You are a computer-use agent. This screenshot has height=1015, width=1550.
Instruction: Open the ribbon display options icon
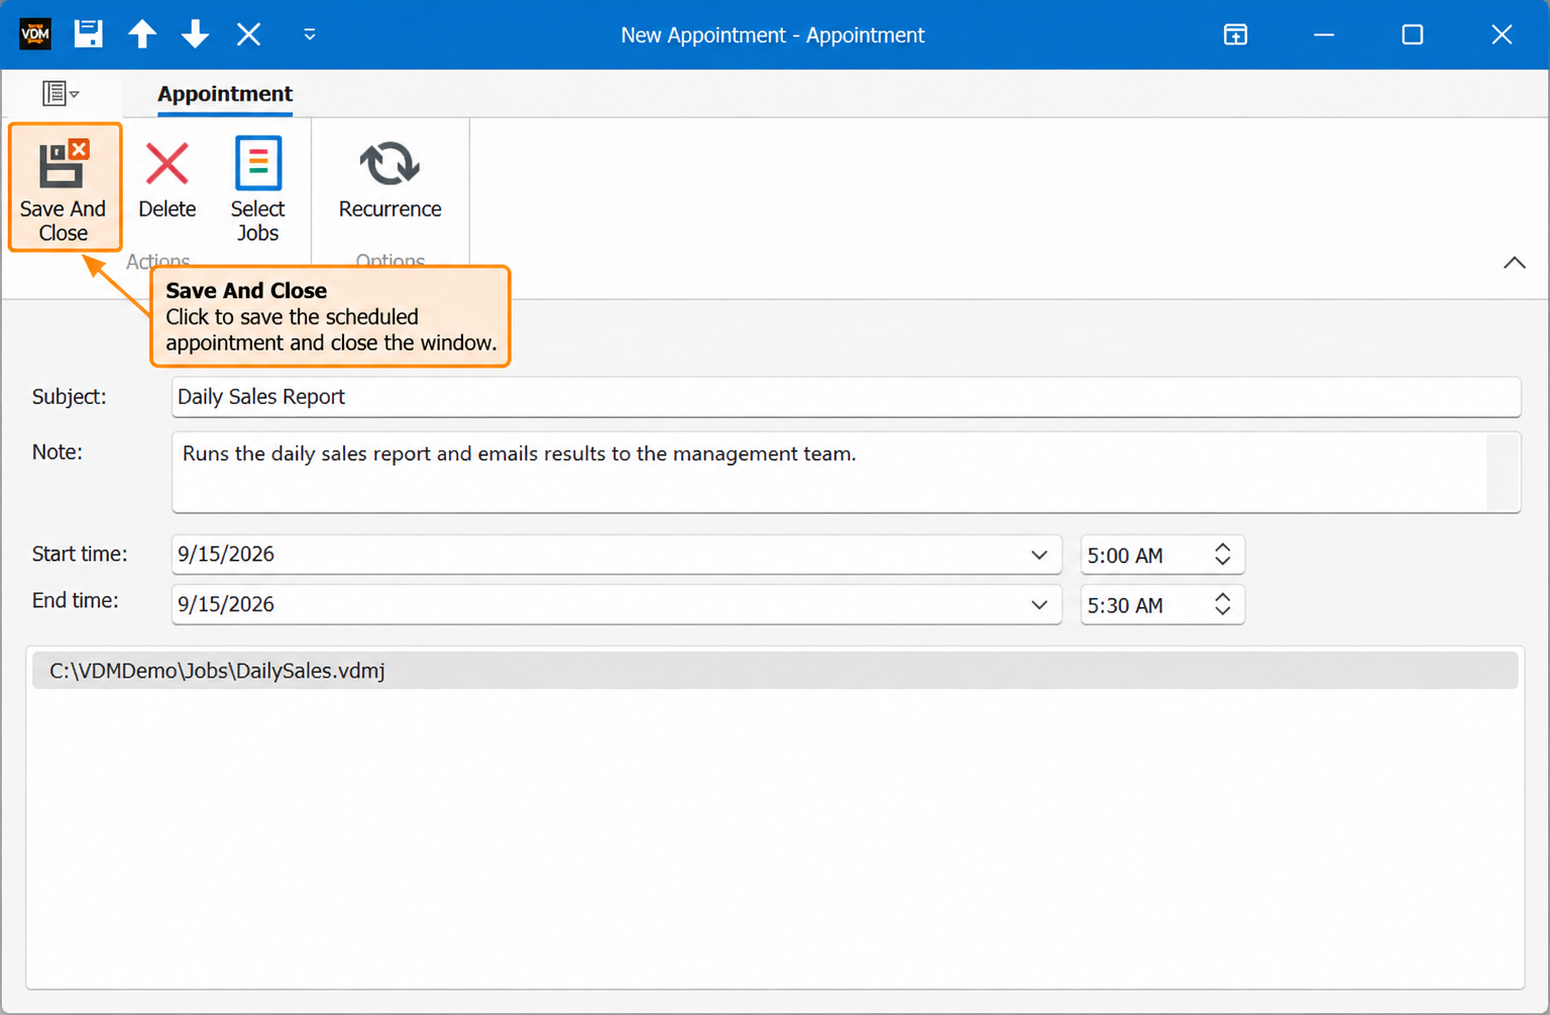(1236, 35)
